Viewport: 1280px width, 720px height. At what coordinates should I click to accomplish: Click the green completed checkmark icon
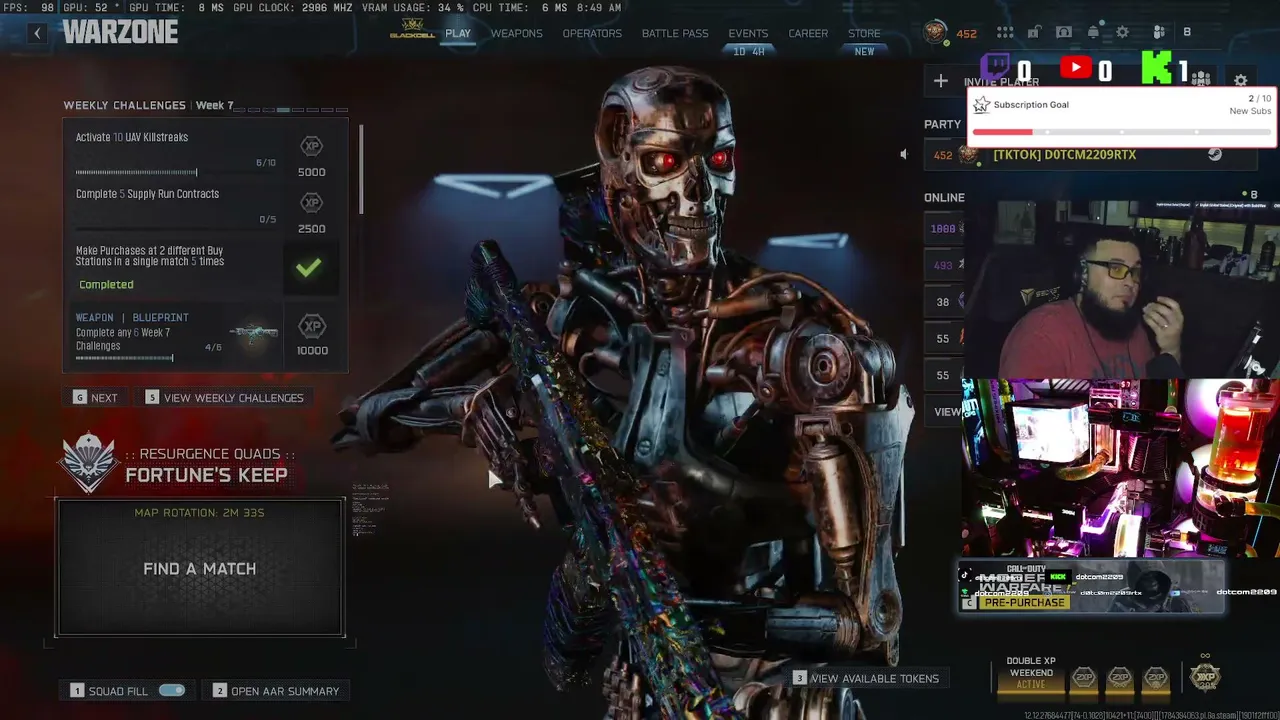(308, 267)
